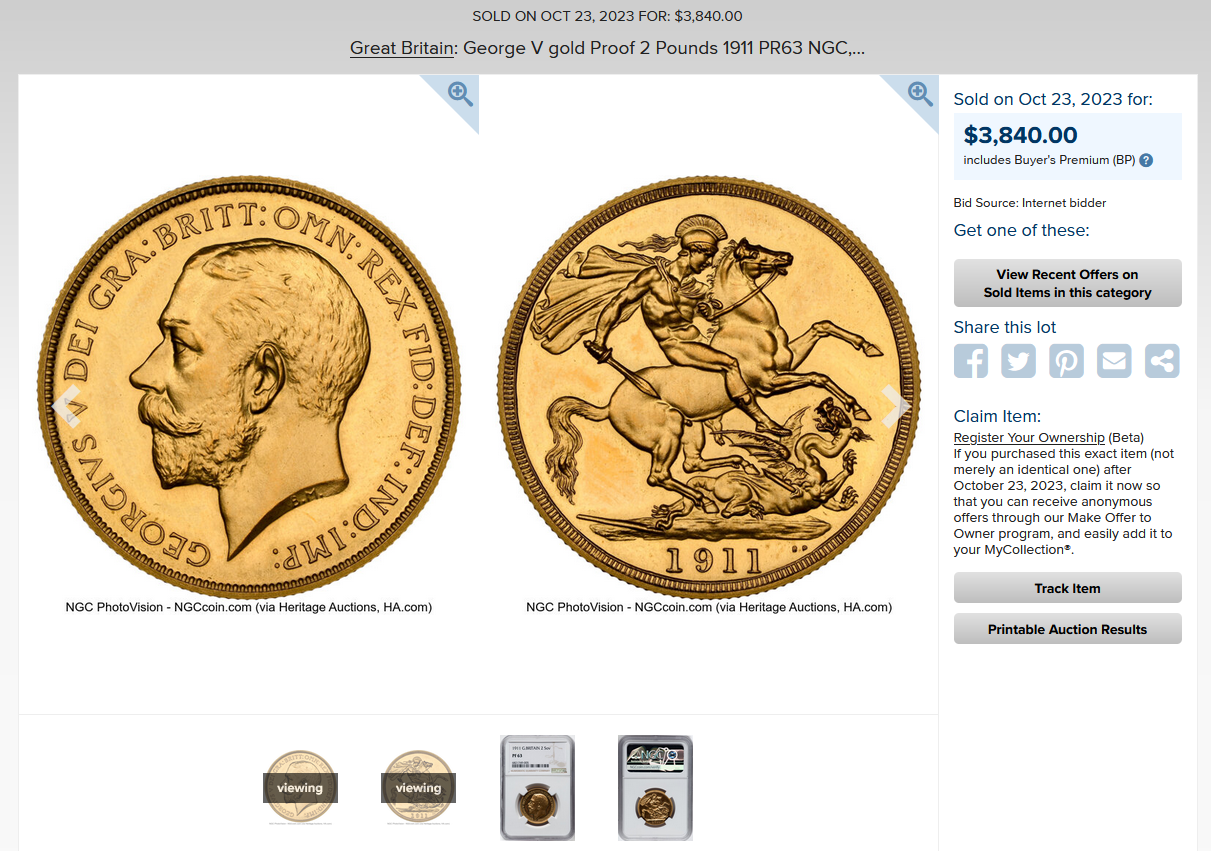Image resolution: width=1211 pixels, height=851 pixels.
Task: Share this lot on Twitter
Action: (x=1019, y=361)
